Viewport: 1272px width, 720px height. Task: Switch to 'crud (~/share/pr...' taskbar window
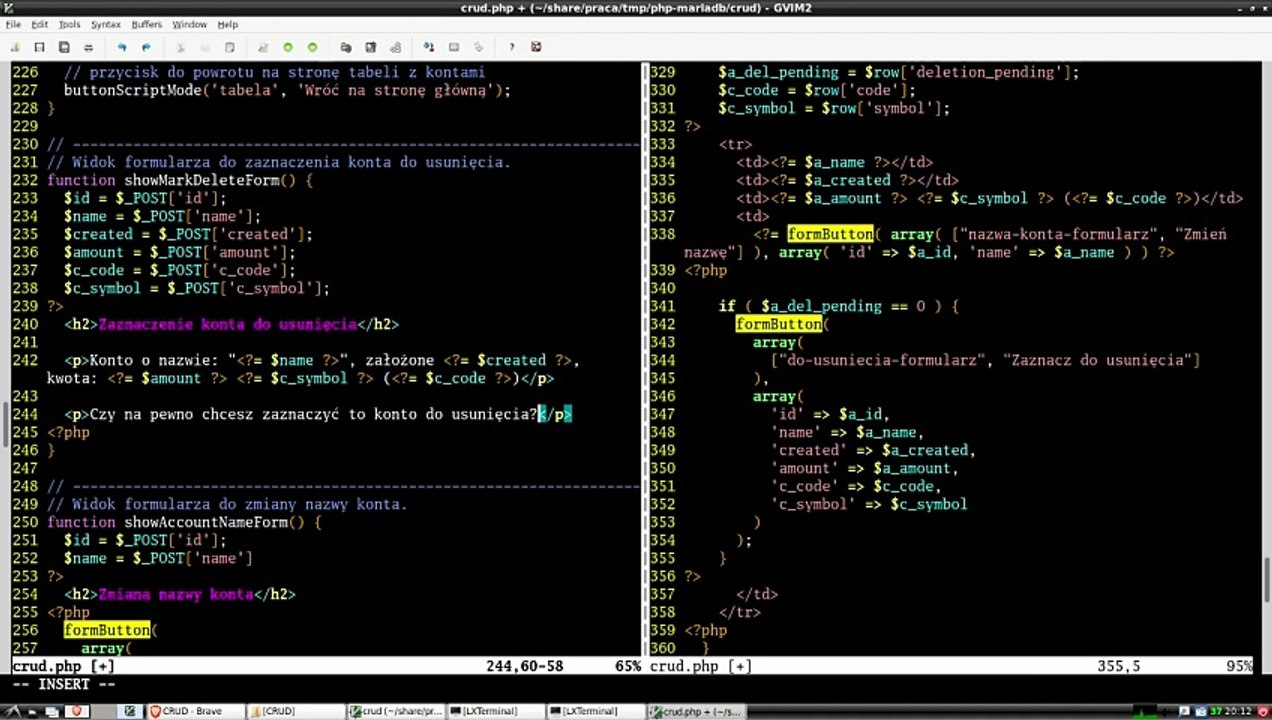tap(395, 711)
